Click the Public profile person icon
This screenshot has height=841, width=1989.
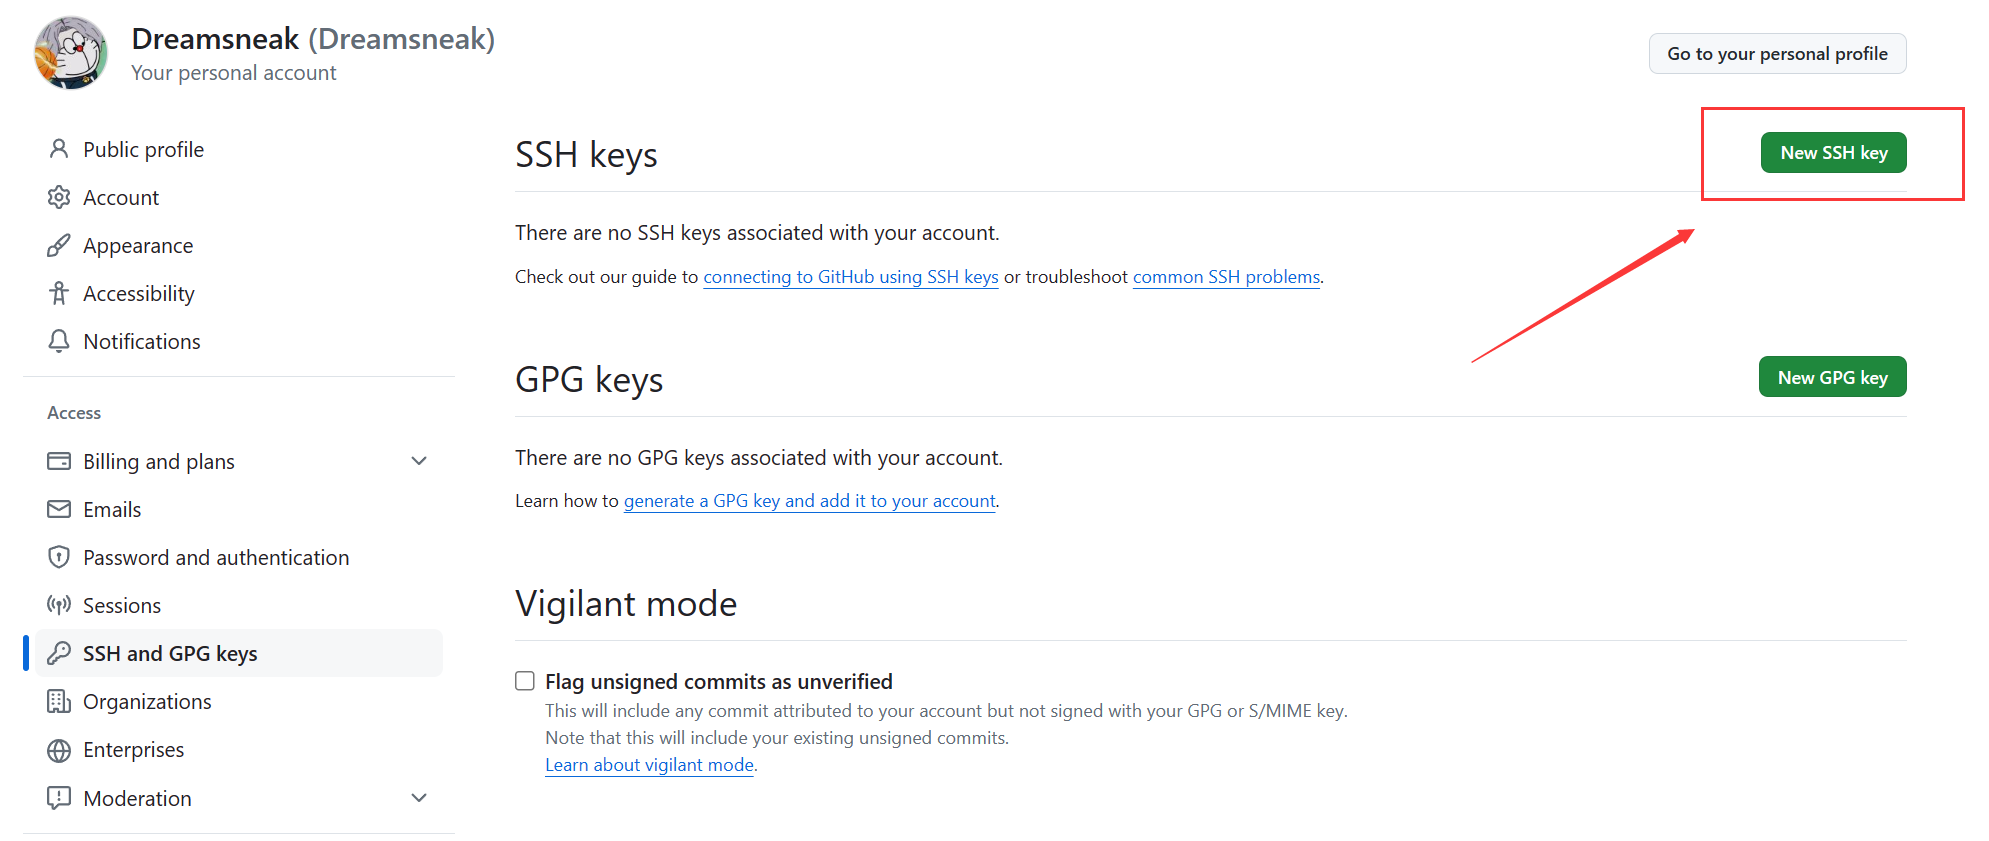click(59, 149)
